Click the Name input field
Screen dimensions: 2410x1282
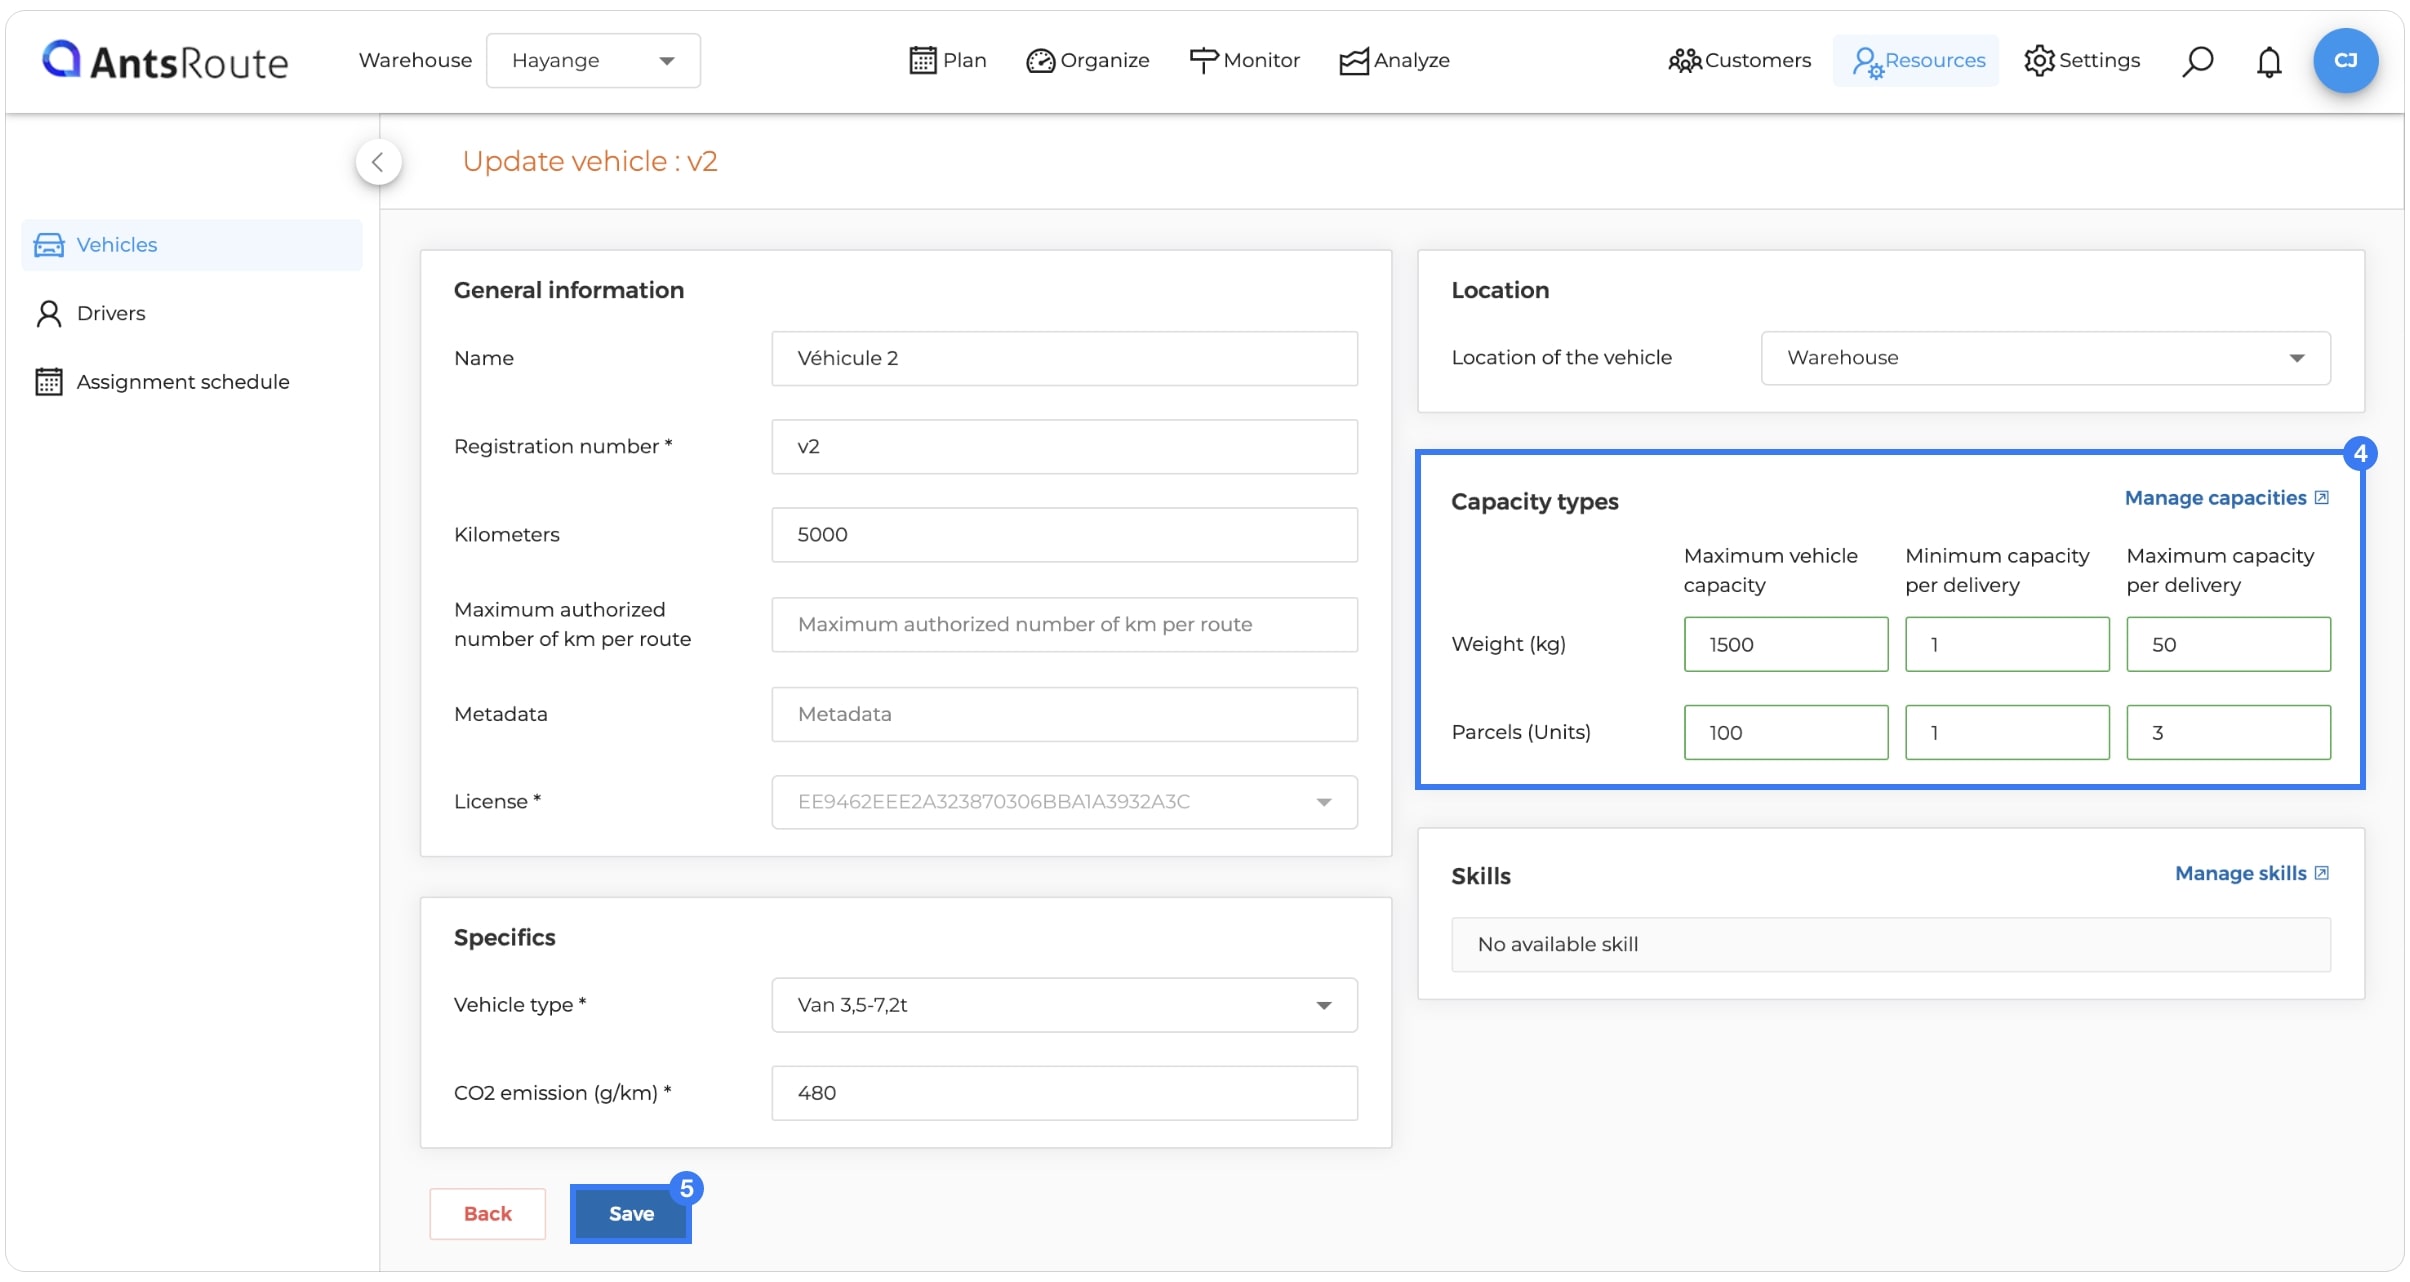click(1064, 358)
